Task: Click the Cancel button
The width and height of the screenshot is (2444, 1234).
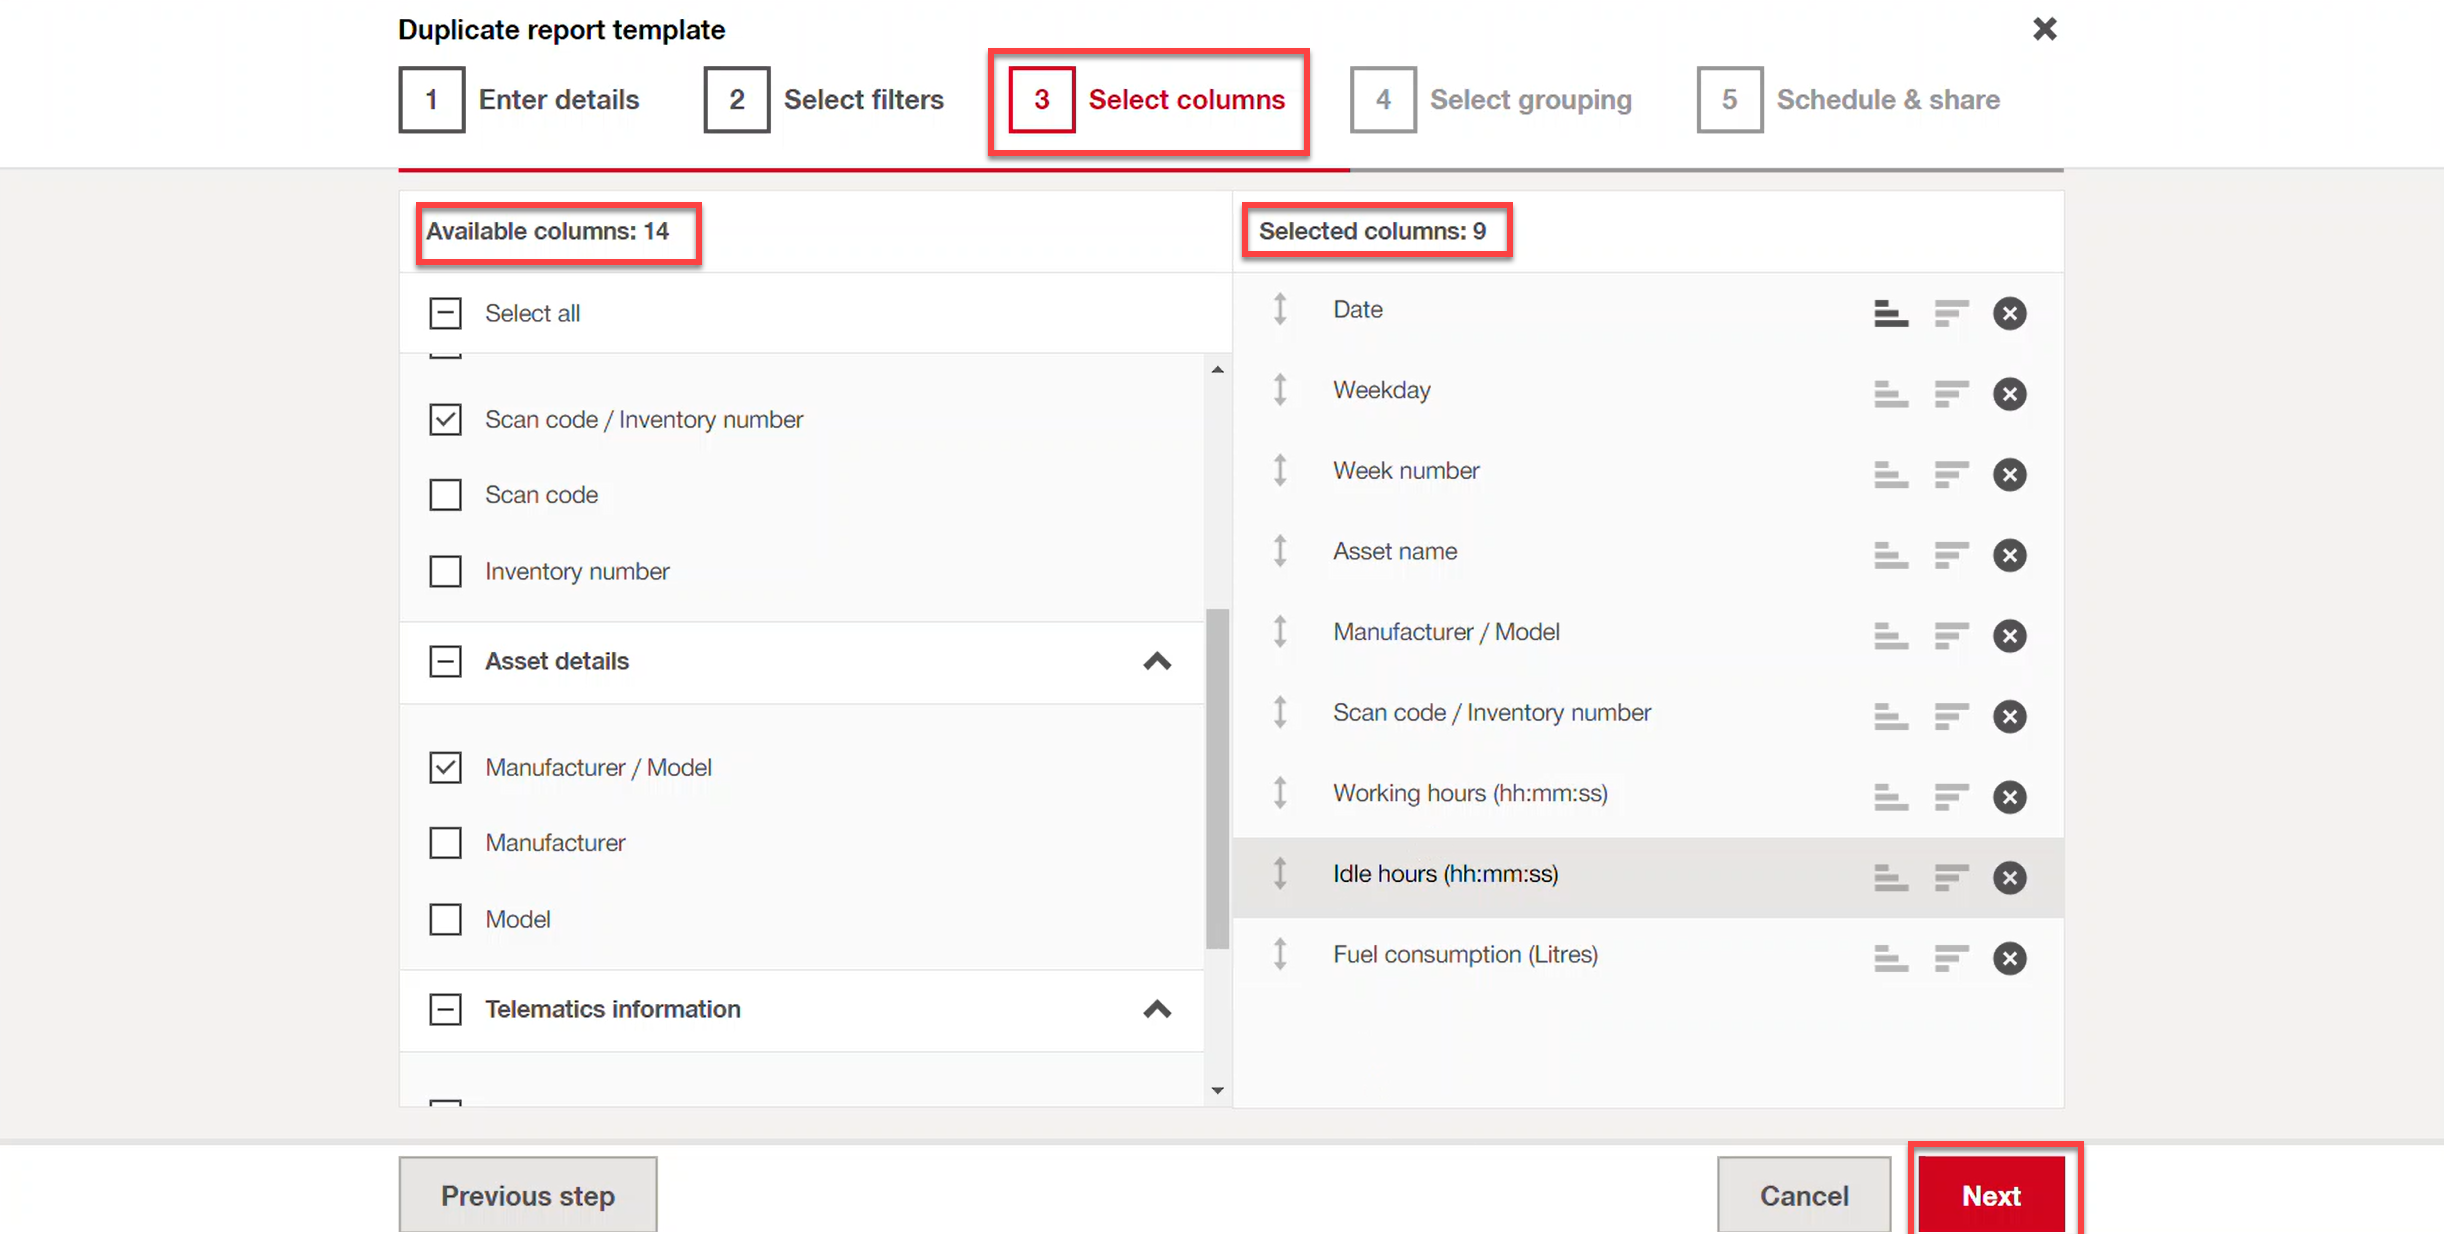Action: point(1804,1195)
